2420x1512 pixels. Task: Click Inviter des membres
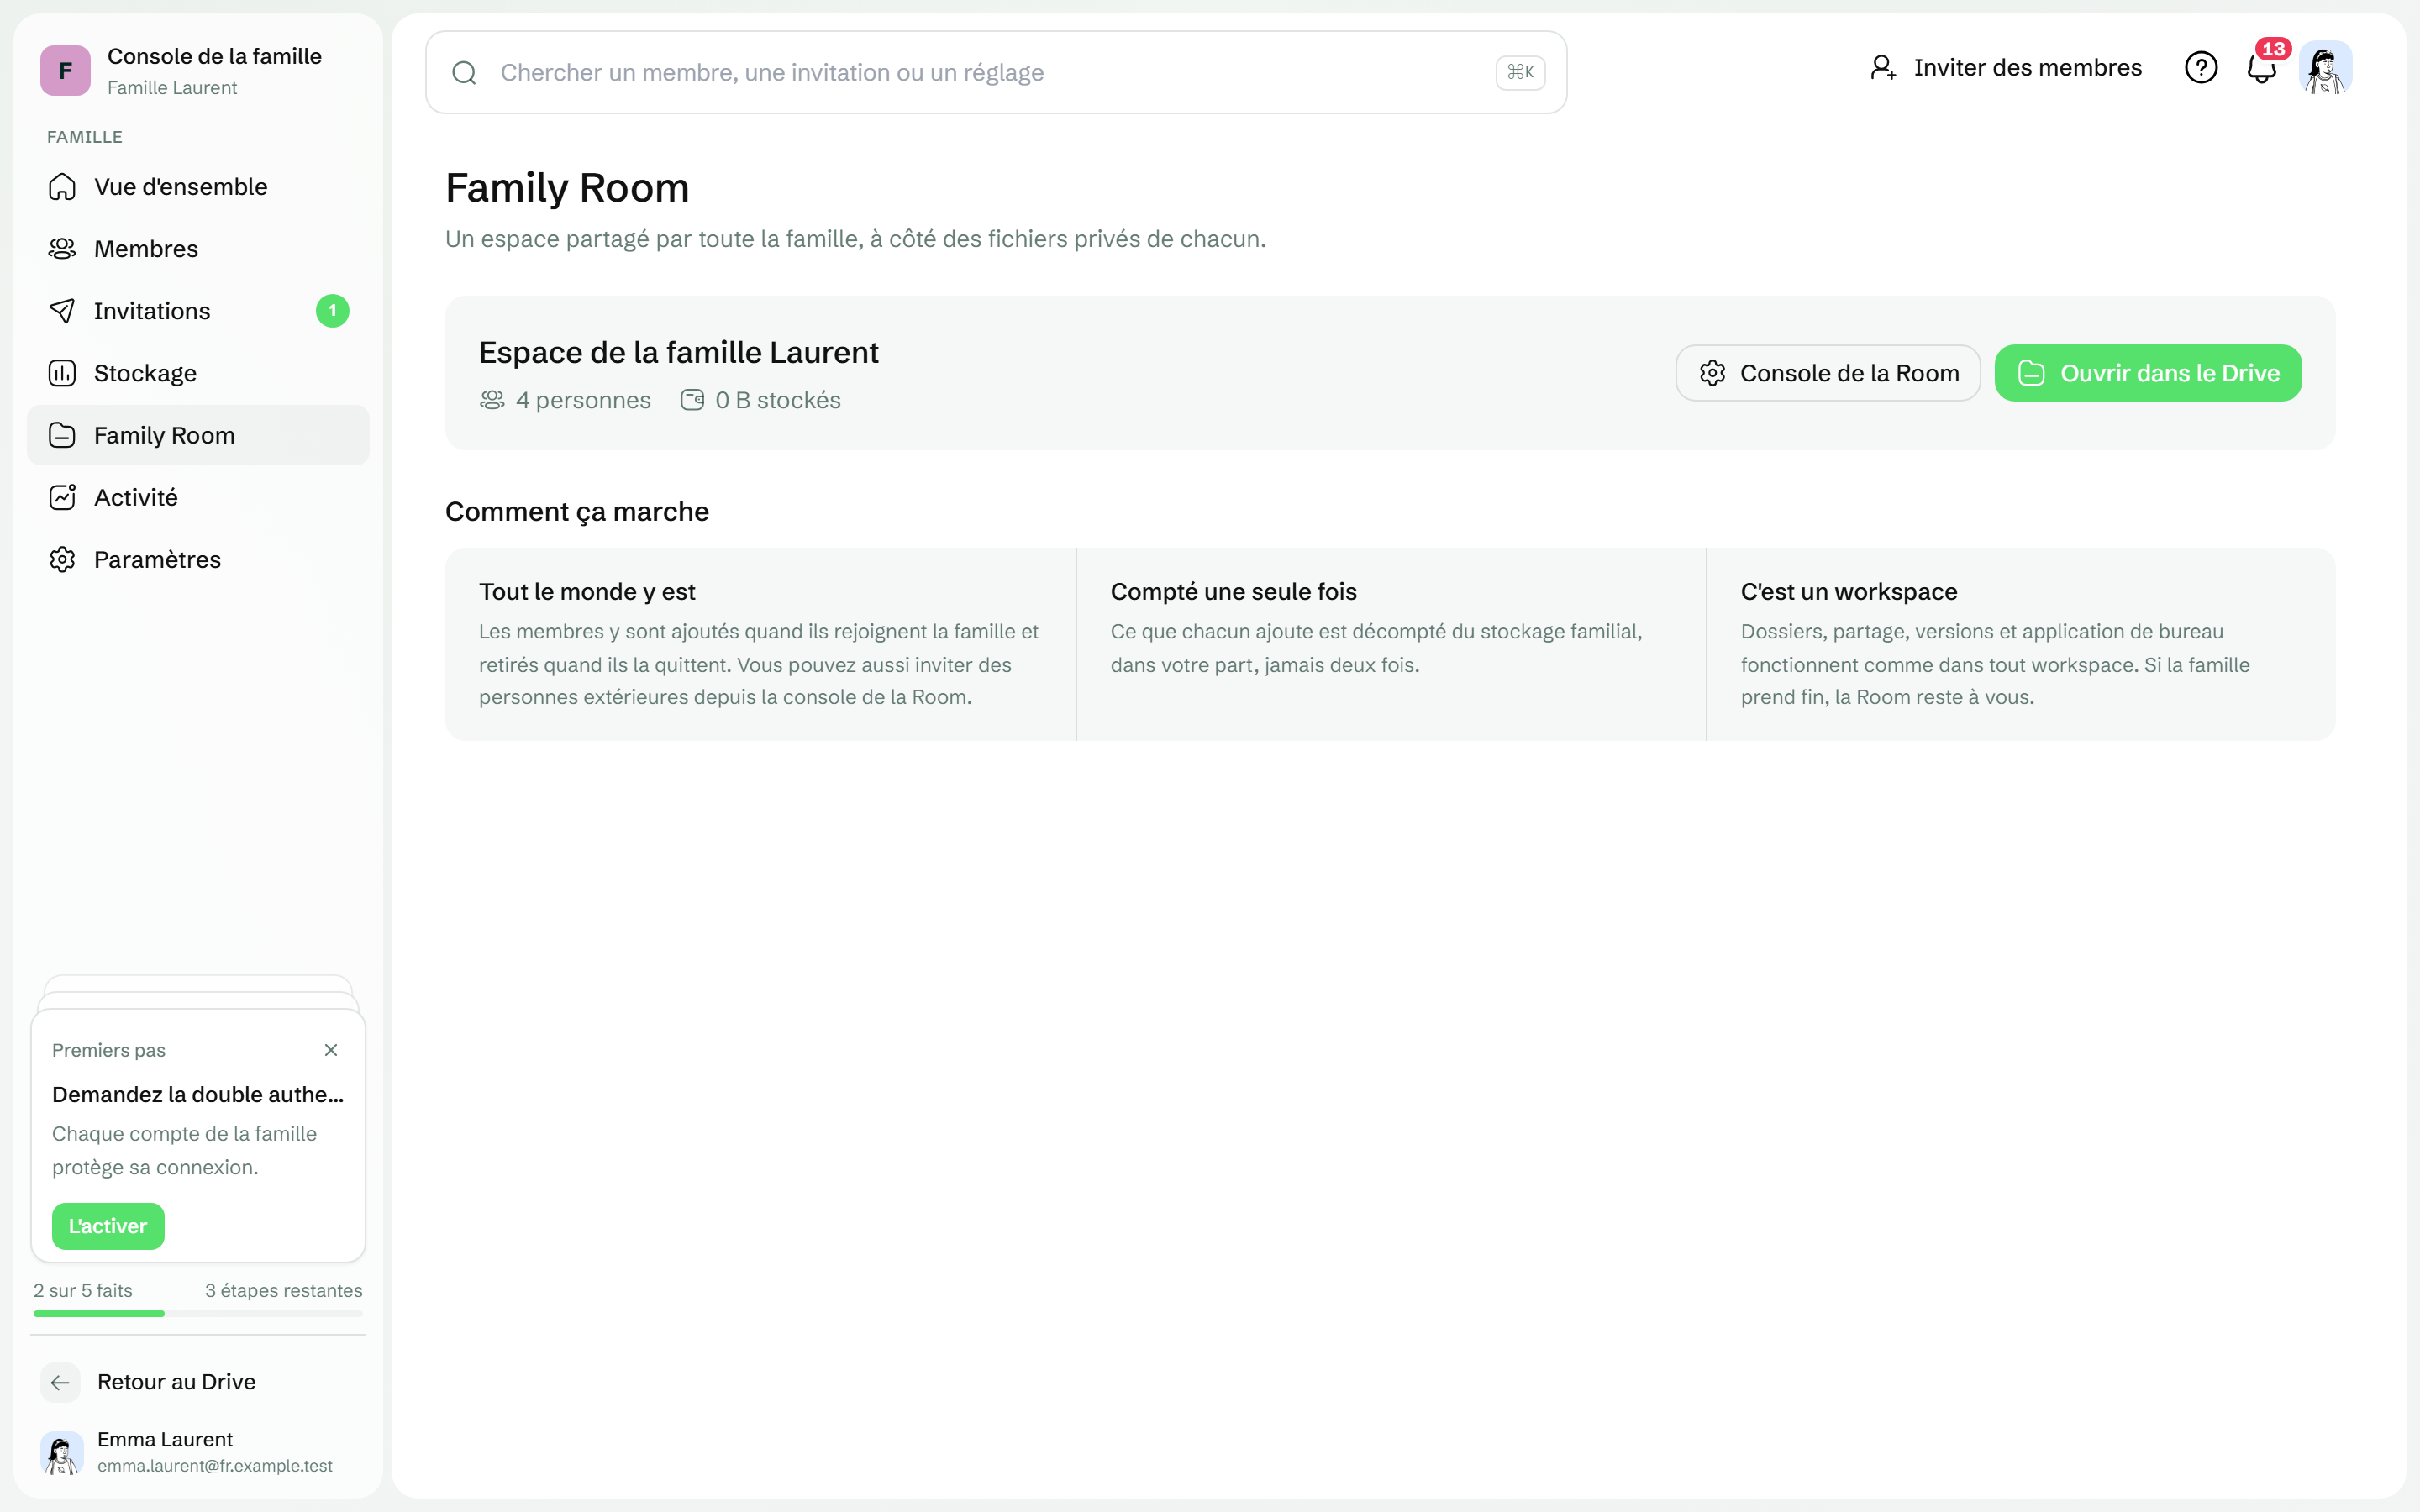click(2006, 68)
